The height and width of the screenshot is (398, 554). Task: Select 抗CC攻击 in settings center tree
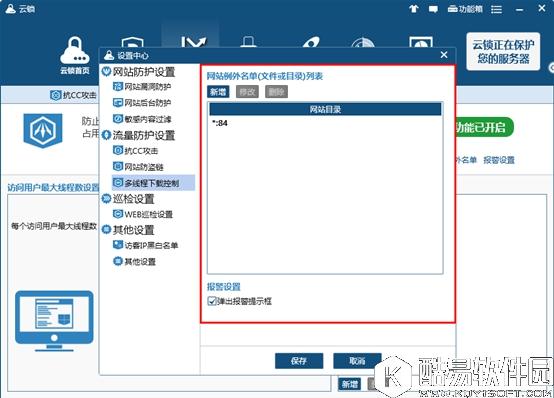point(141,151)
